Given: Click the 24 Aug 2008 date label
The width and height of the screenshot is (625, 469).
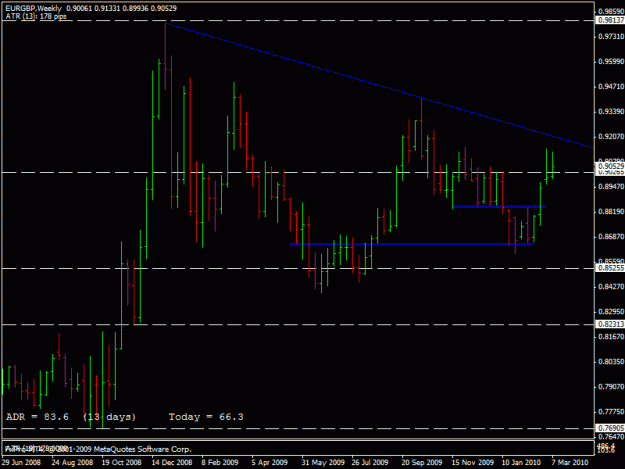Looking at the screenshot, I should pos(72,462).
